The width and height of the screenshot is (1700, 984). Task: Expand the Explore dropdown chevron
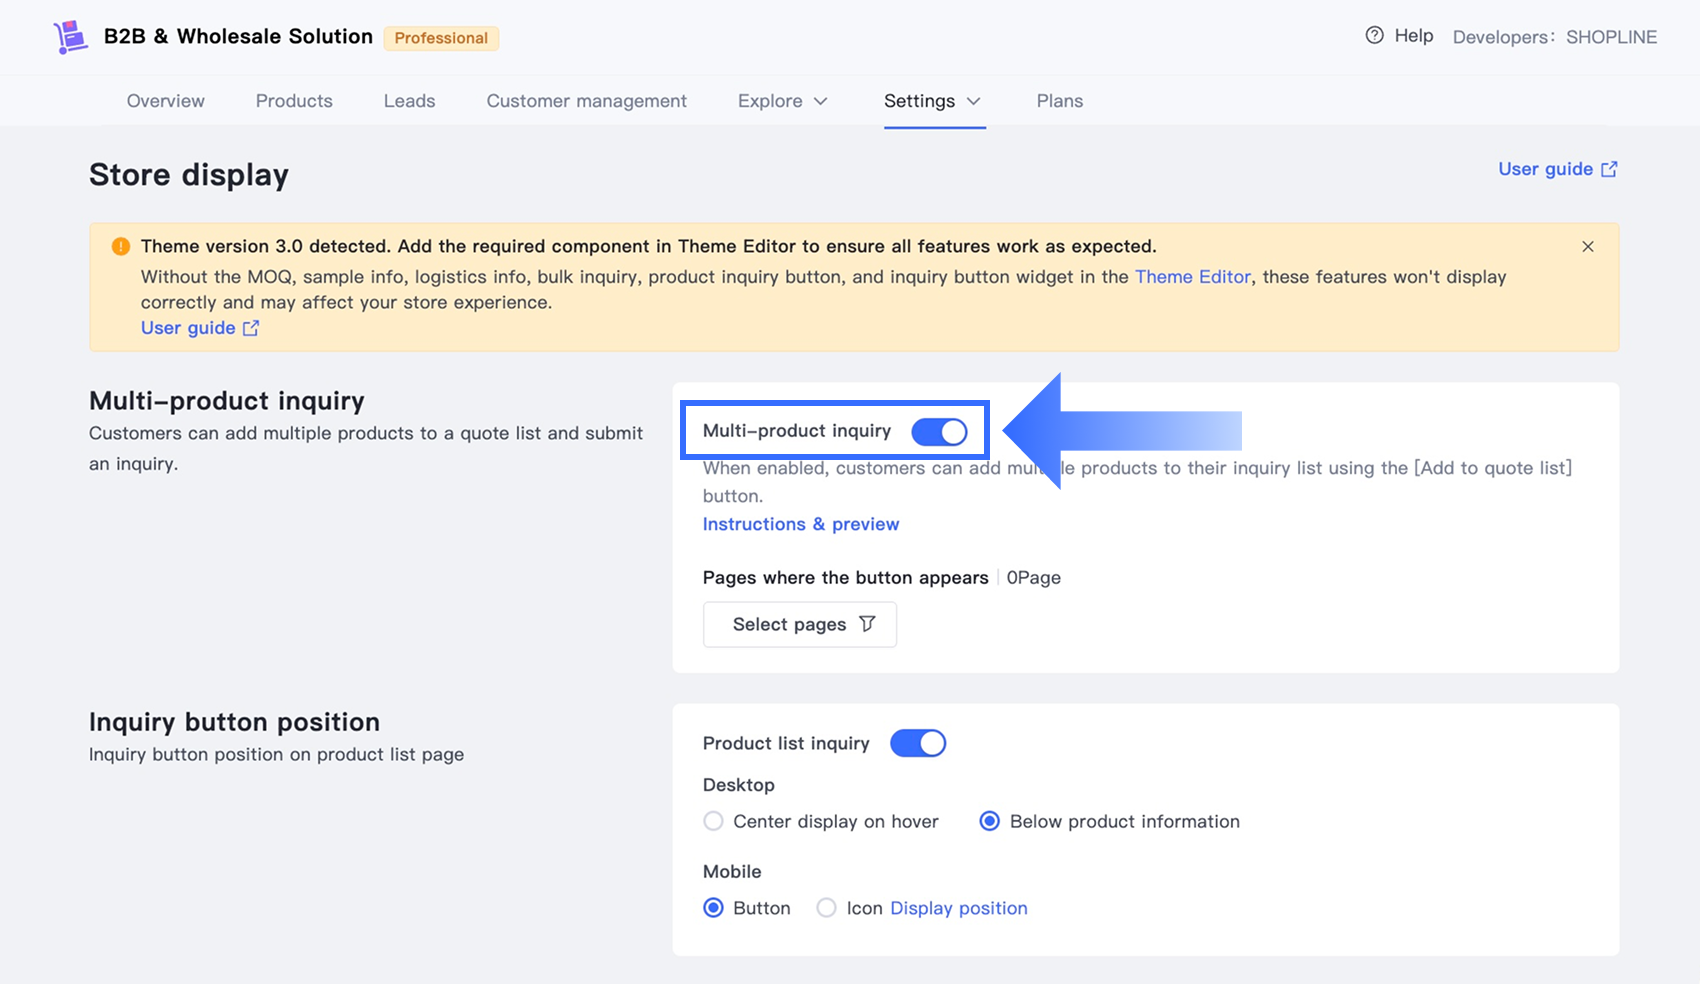click(821, 101)
